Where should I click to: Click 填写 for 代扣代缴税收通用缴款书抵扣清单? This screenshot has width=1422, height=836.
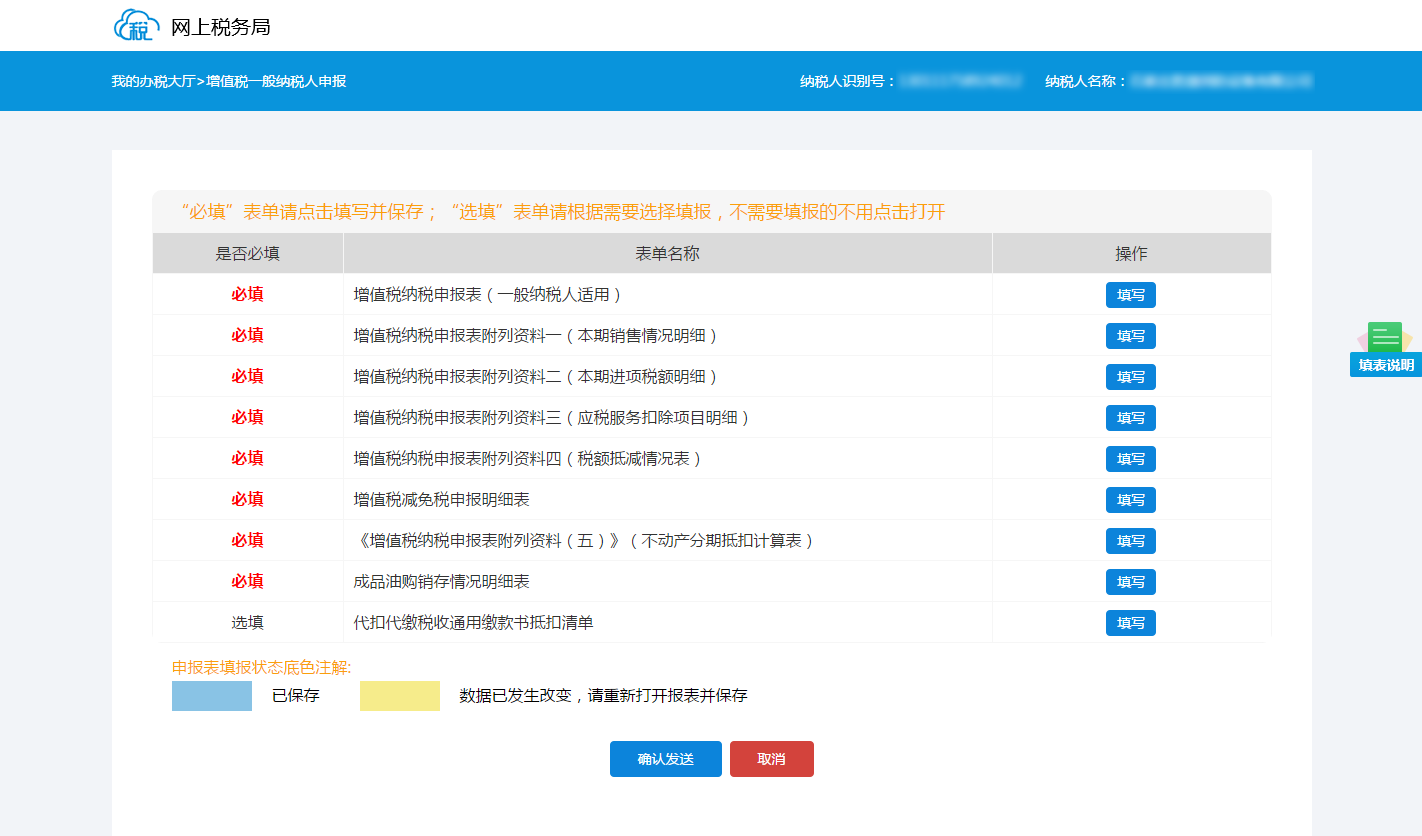[x=1130, y=623]
